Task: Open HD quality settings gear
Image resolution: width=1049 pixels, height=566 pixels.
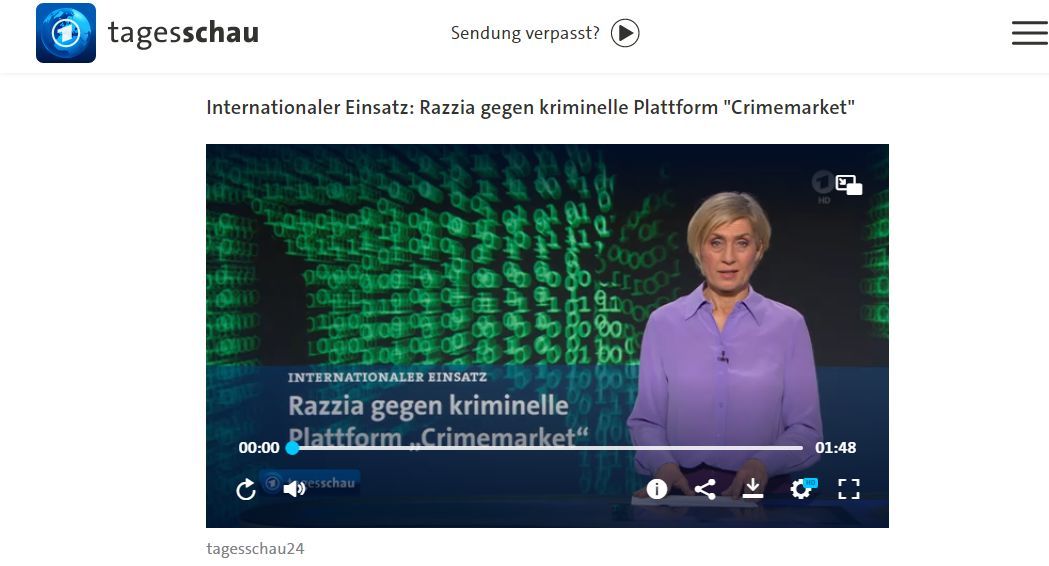Action: (801, 488)
